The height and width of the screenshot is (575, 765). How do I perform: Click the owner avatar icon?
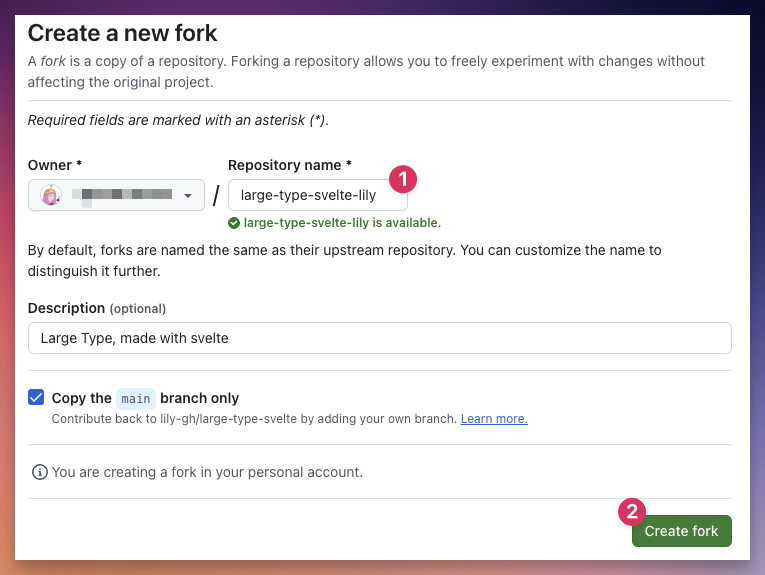[51, 195]
